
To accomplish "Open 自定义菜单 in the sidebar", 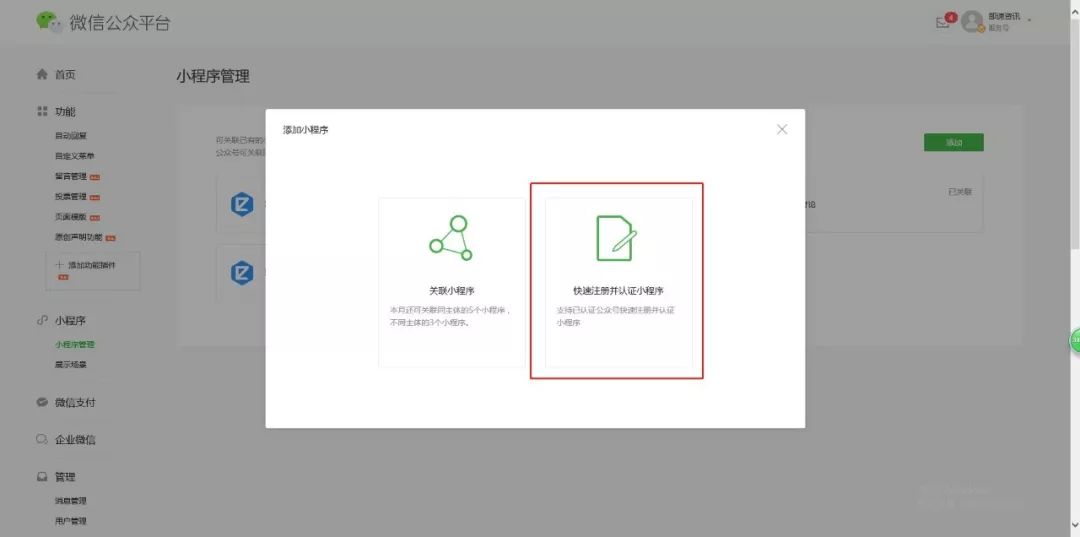I will (x=75, y=156).
